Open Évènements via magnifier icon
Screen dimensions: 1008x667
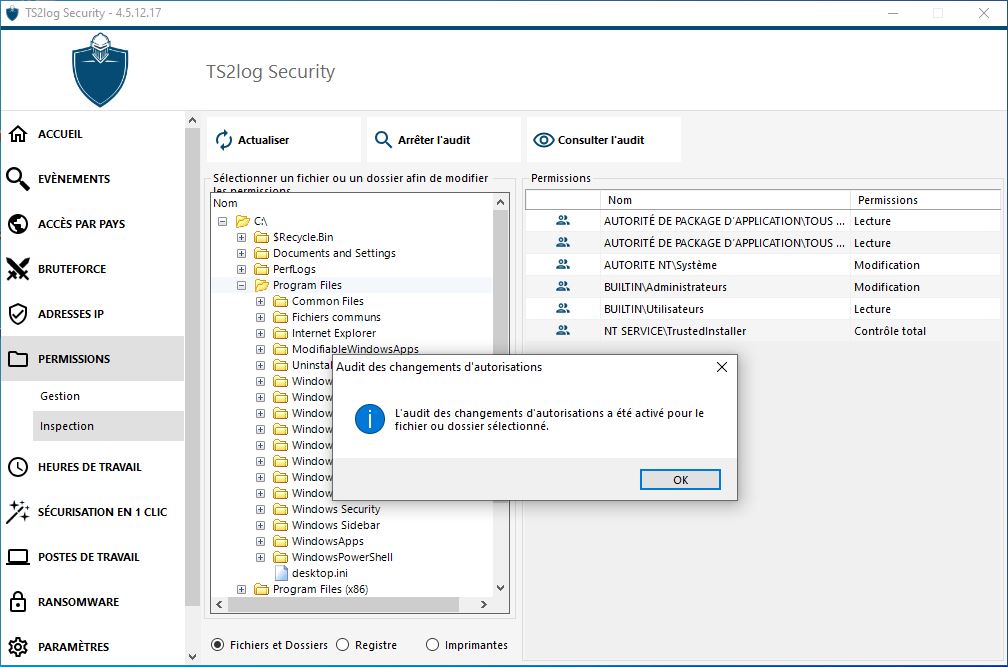pos(18,179)
